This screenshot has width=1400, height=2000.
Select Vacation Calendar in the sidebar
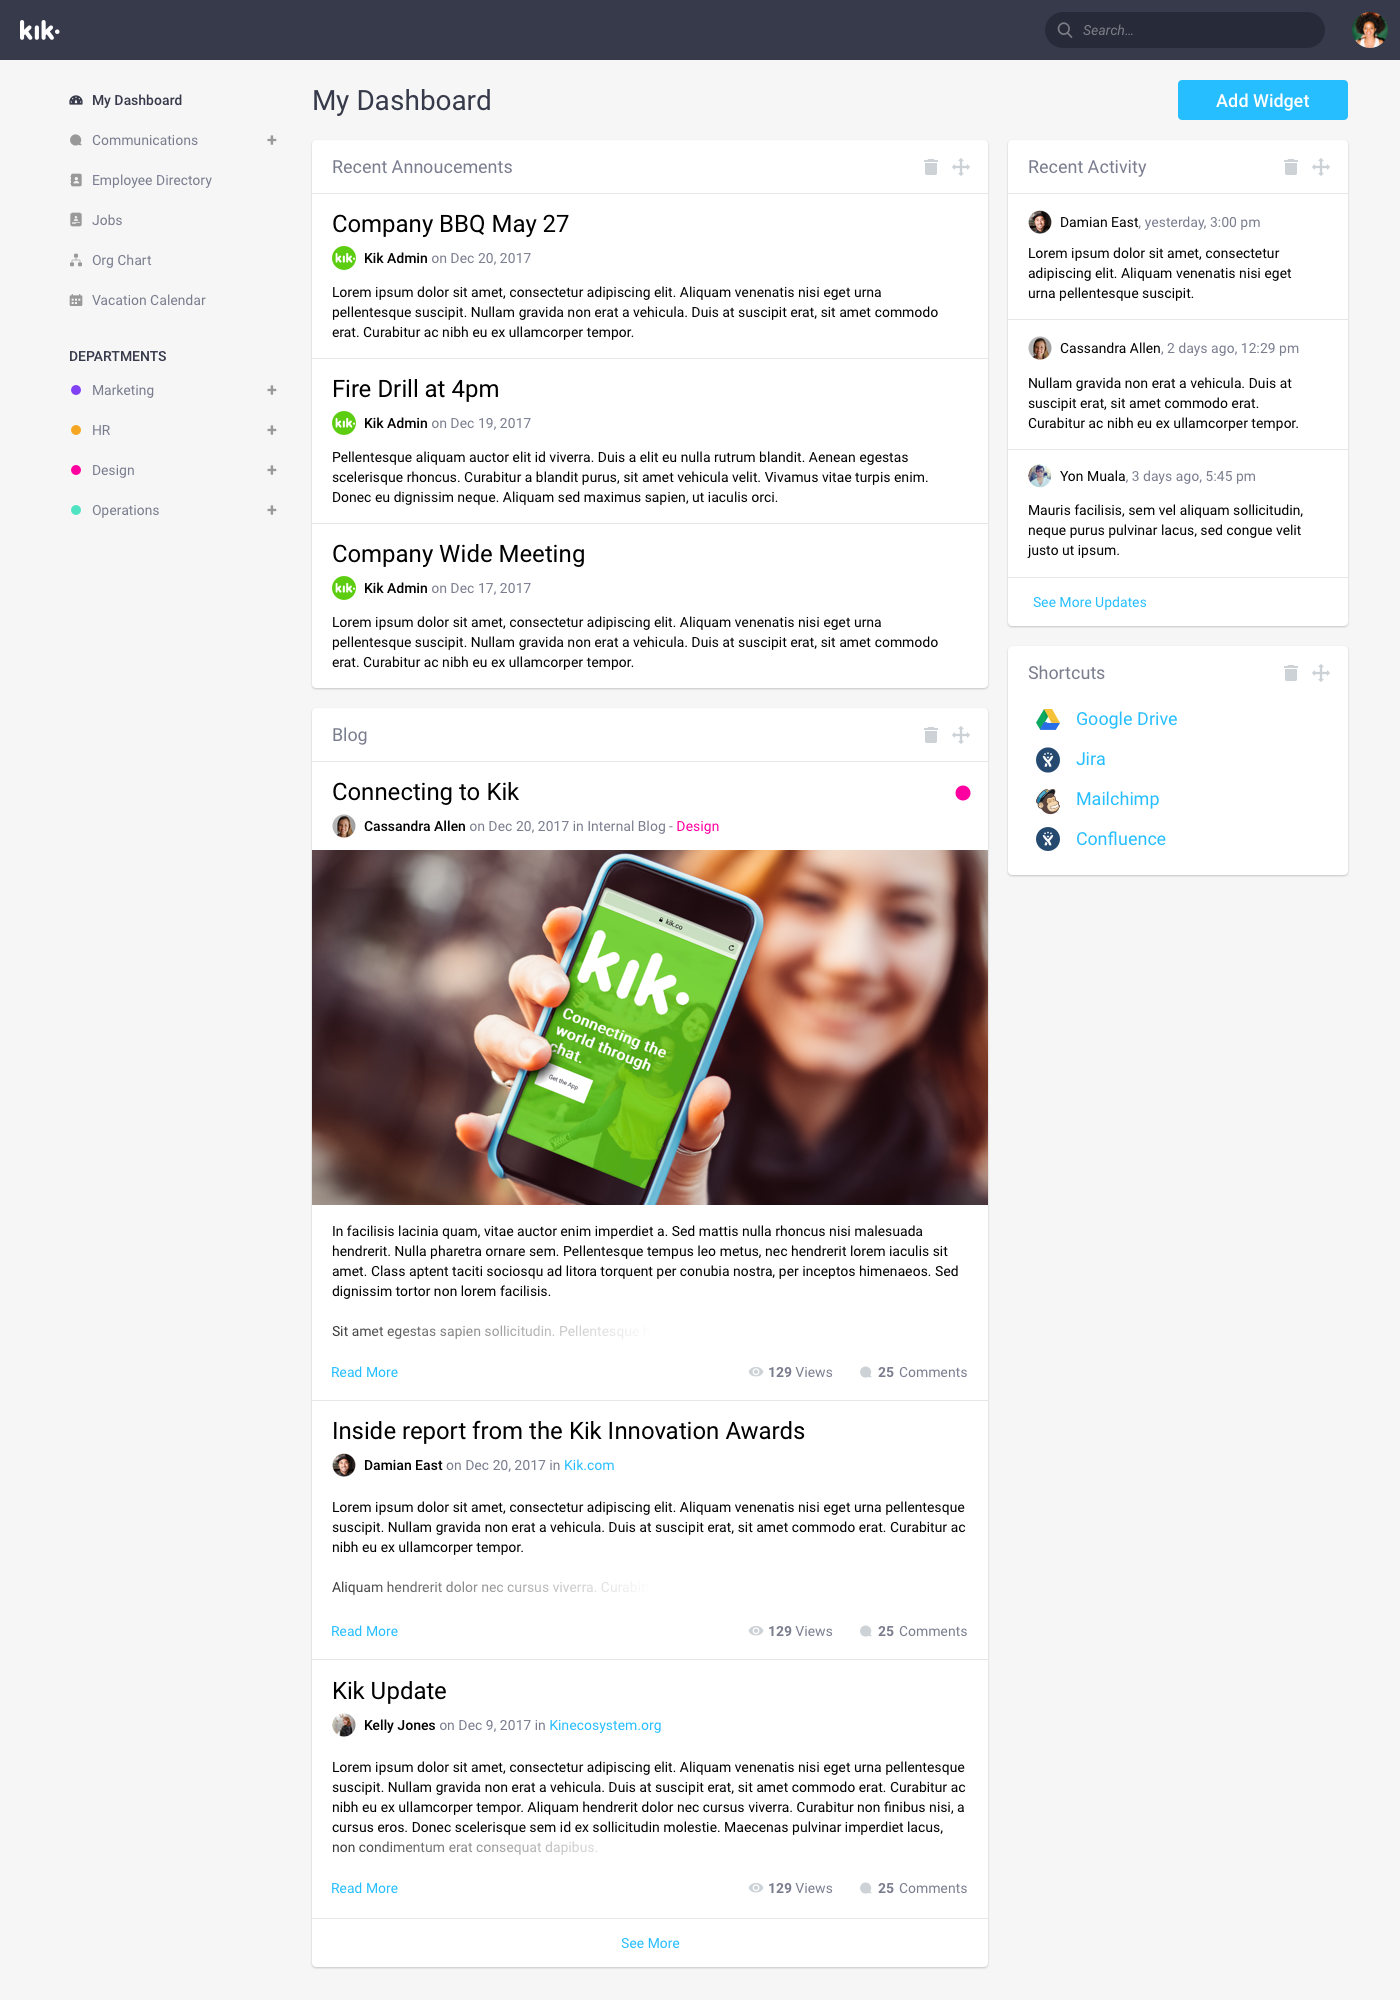149,300
